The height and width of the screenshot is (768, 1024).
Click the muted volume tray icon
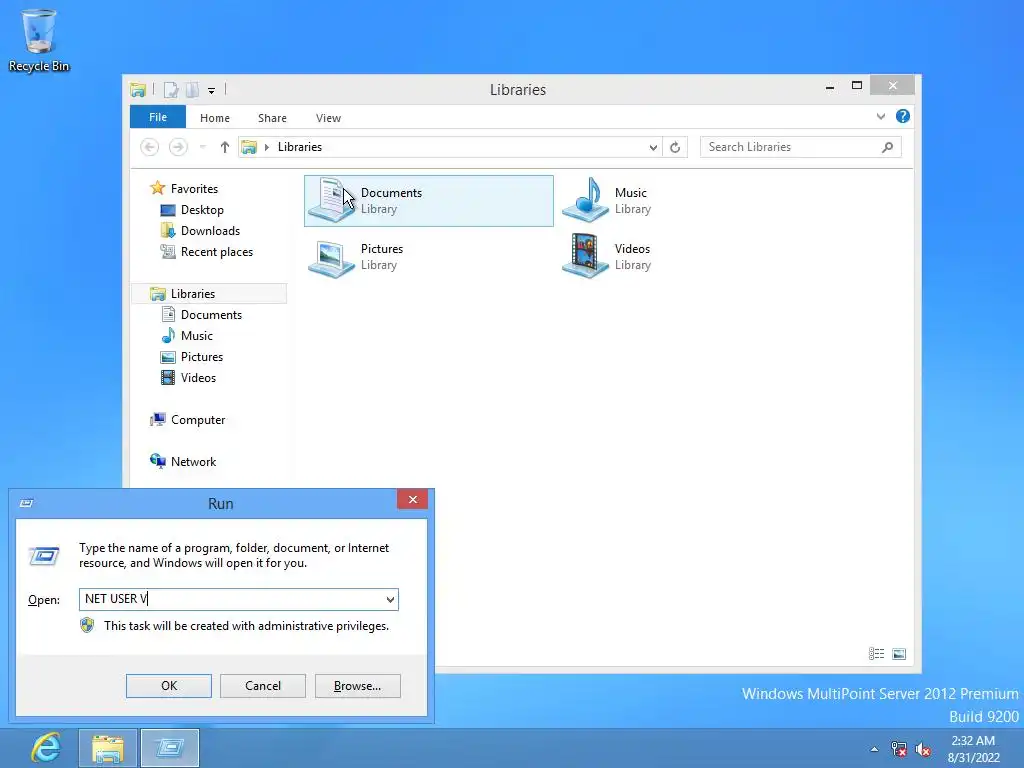(x=923, y=749)
